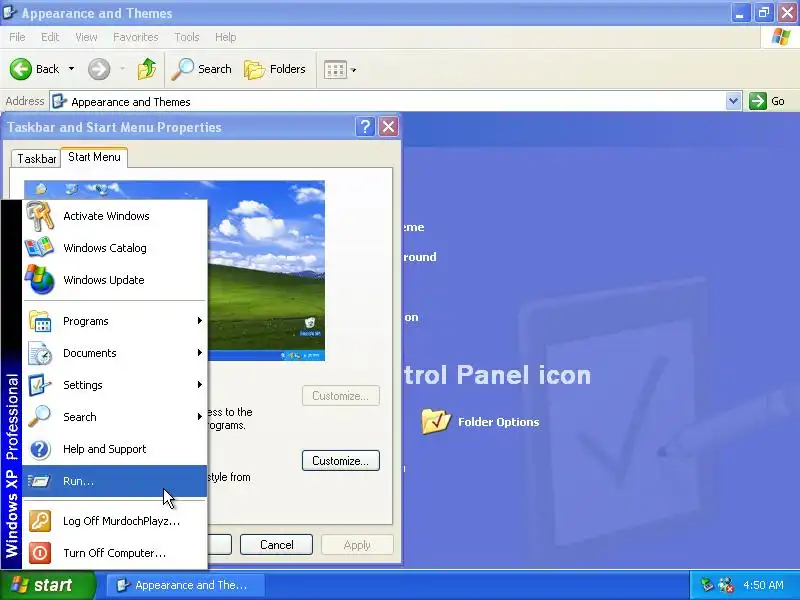This screenshot has width=800, height=600.
Task: Click the Run... icon
Action: (39, 481)
